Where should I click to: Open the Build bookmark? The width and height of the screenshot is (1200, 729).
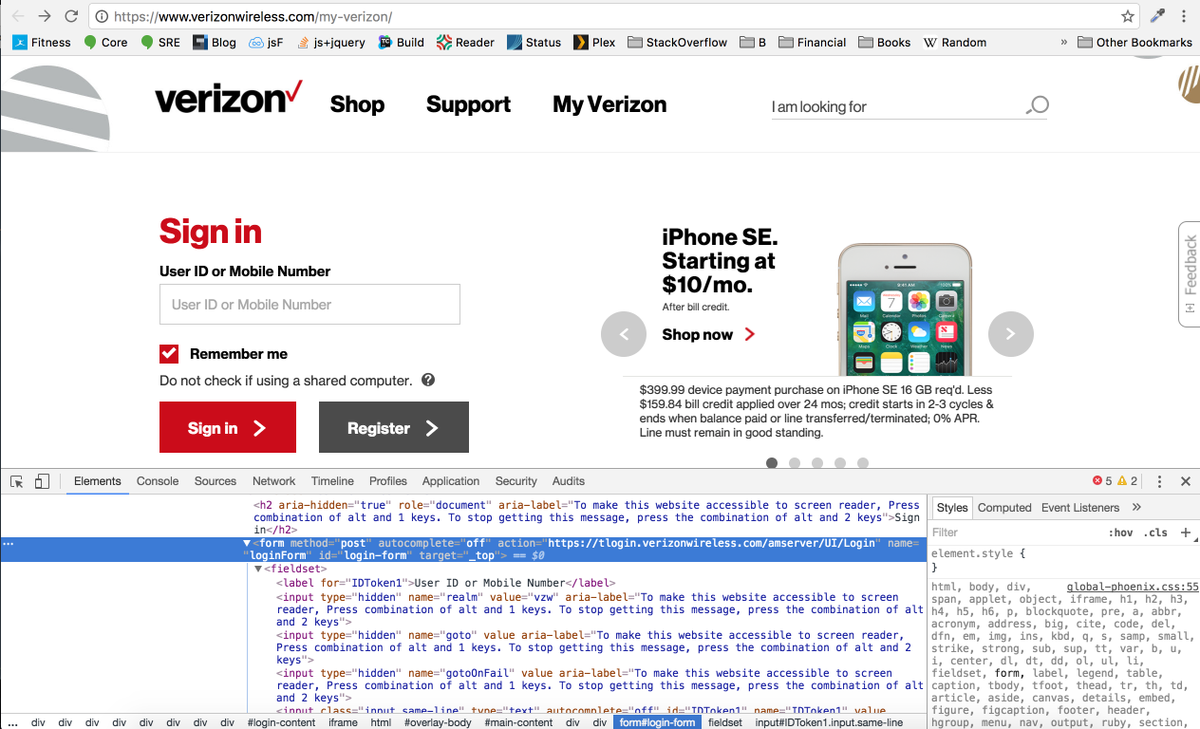coord(401,42)
